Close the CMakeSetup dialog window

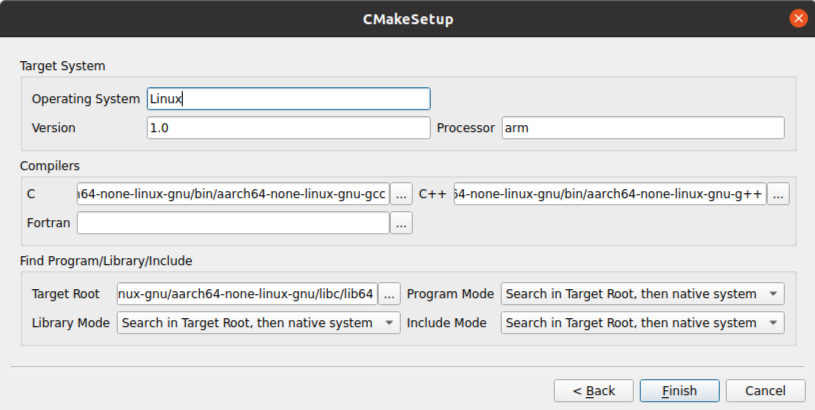(798, 19)
